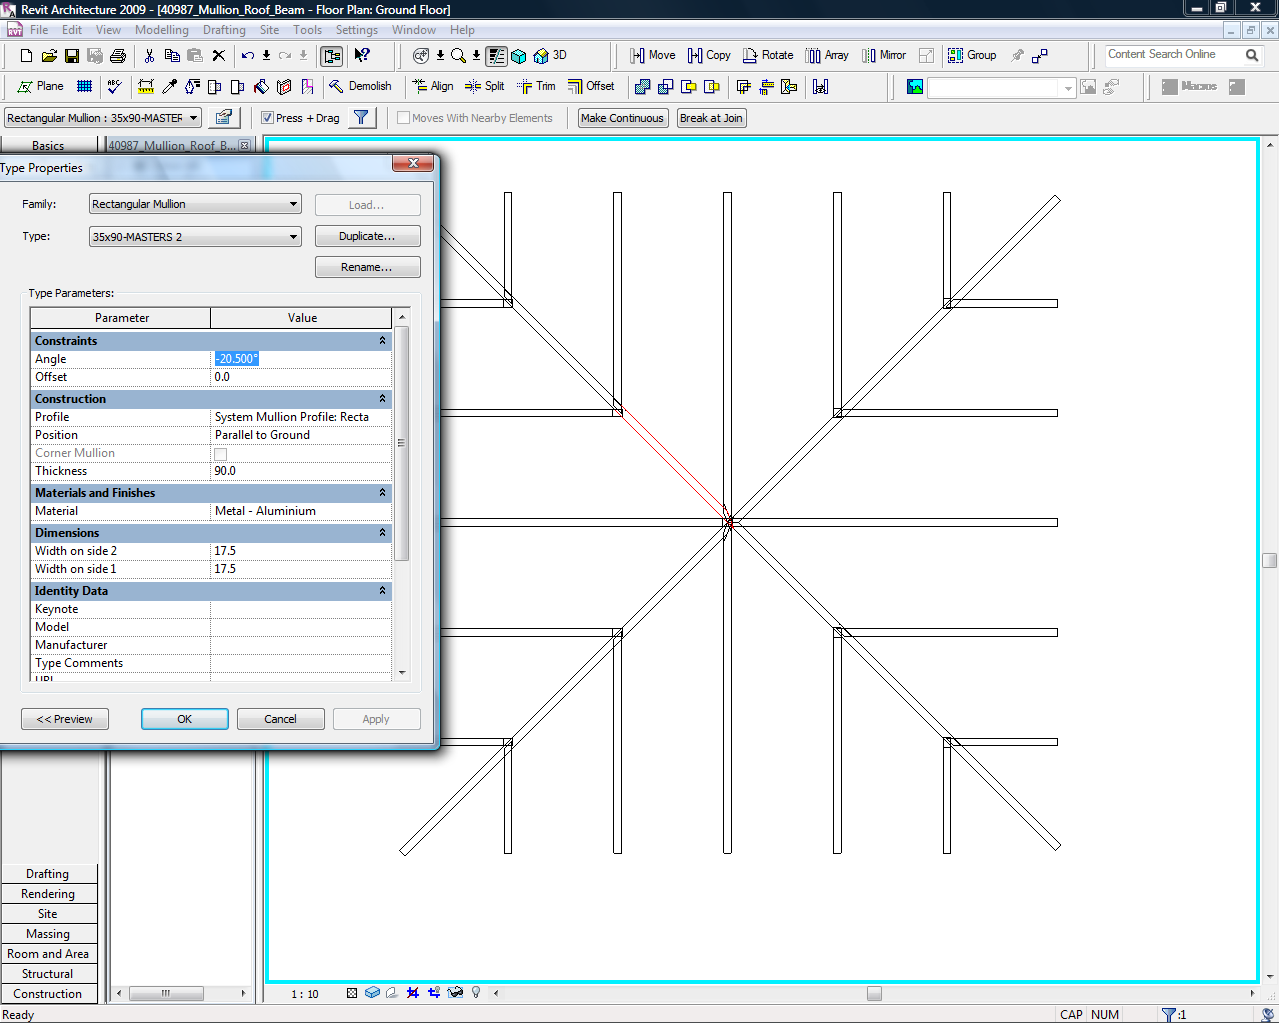This screenshot has height=1023, width=1279.
Task: Click the Print icon
Action: 118,56
